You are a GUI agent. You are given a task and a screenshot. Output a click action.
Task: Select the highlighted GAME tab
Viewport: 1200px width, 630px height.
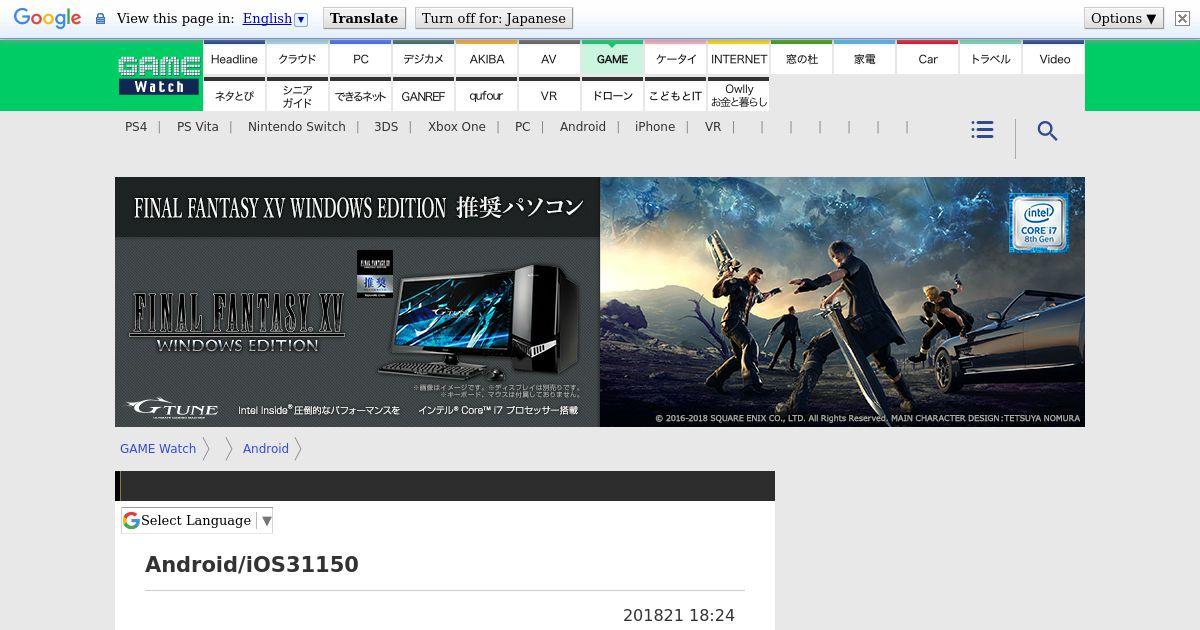tap(612, 59)
